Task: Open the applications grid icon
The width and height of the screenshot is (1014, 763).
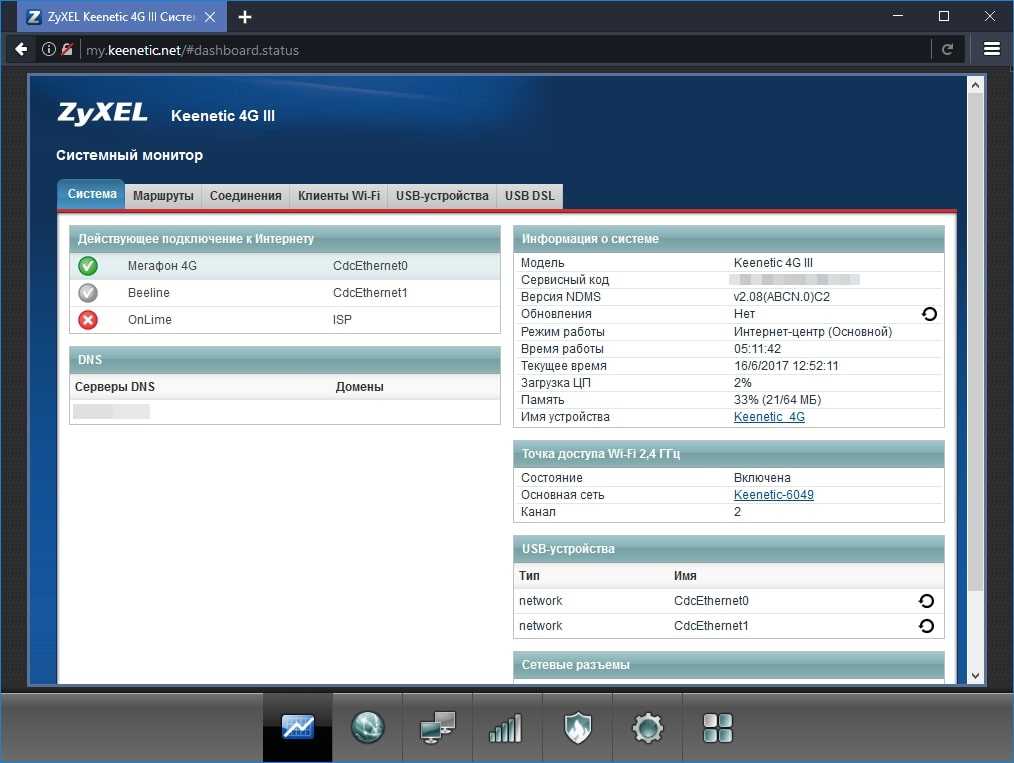Action: click(x=717, y=728)
